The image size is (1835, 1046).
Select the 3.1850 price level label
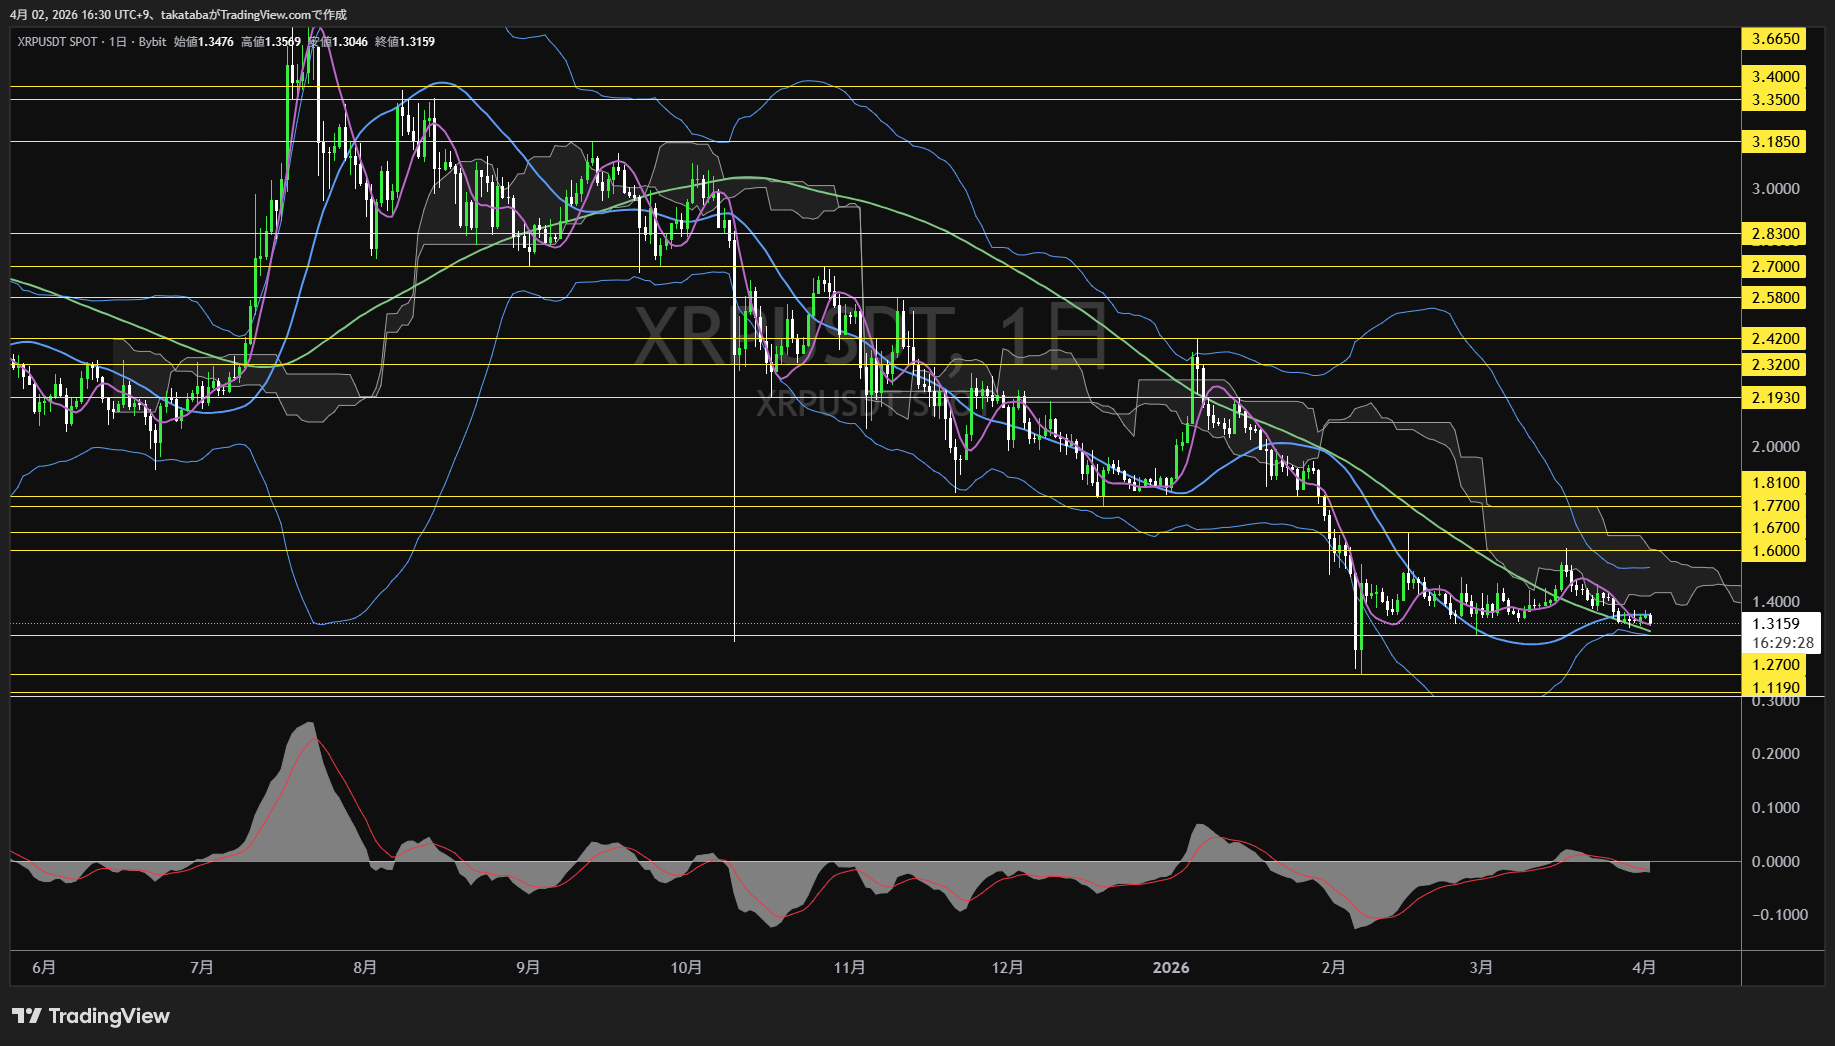(x=1775, y=142)
